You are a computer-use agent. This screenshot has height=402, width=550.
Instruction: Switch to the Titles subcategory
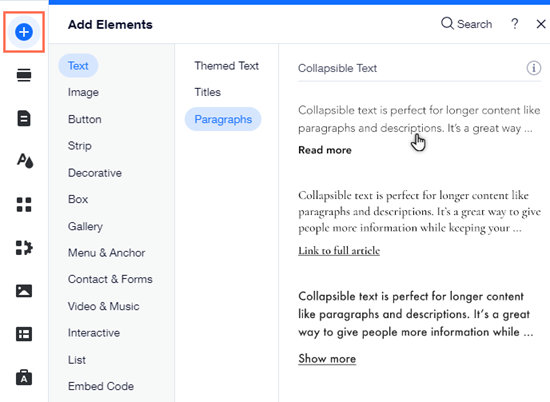[208, 92]
